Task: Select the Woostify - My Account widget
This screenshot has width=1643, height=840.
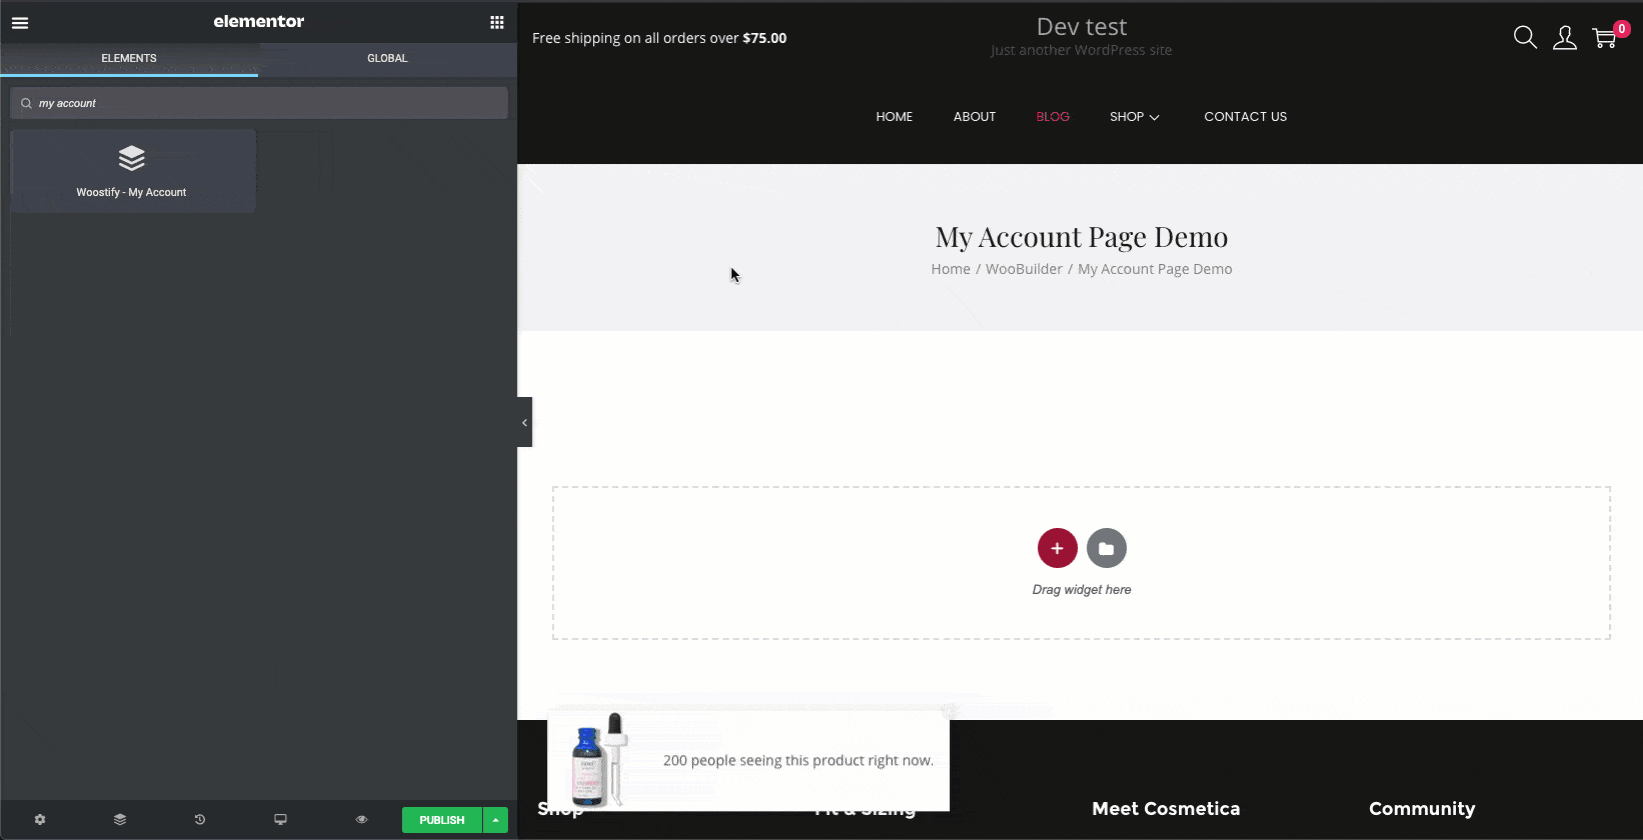Action: (x=132, y=171)
